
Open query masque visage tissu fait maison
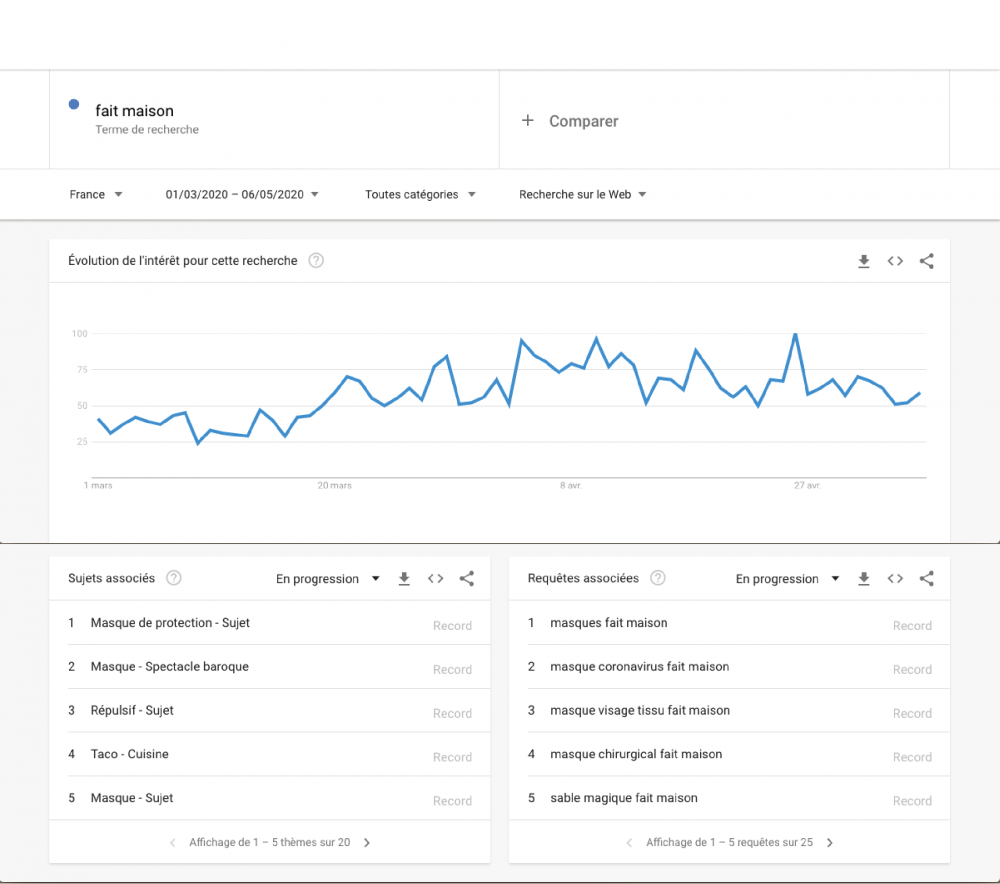click(x=640, y=710)
